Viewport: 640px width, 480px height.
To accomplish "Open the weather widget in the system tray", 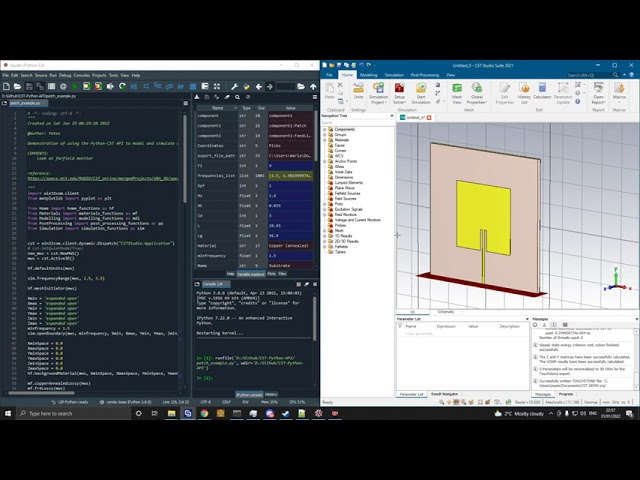I will 518,413.
